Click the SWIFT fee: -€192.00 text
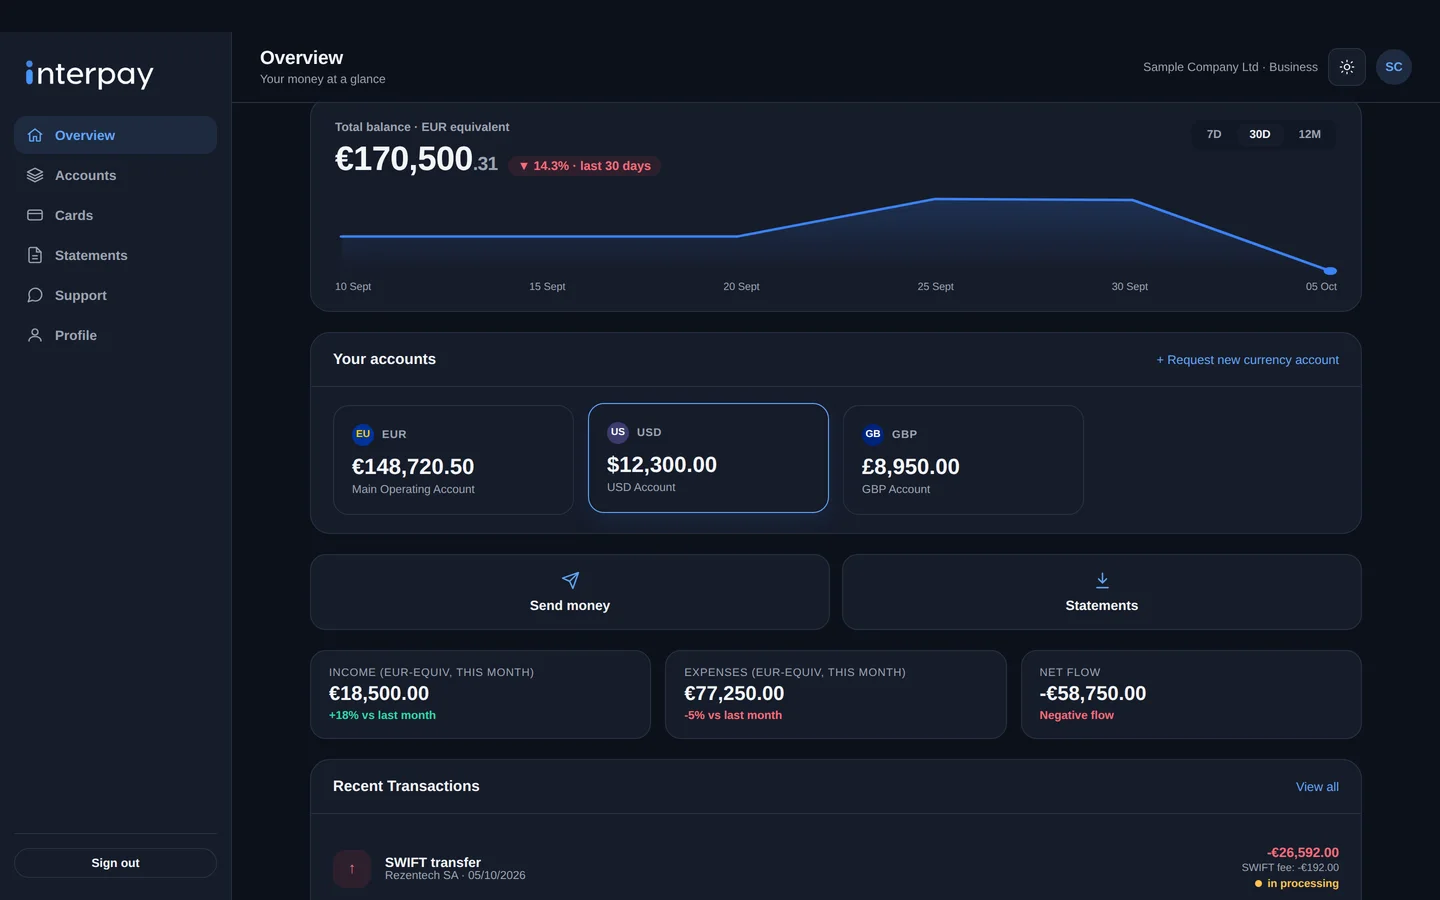Viewport: 1440px width, 900px height. point(1290,868)
